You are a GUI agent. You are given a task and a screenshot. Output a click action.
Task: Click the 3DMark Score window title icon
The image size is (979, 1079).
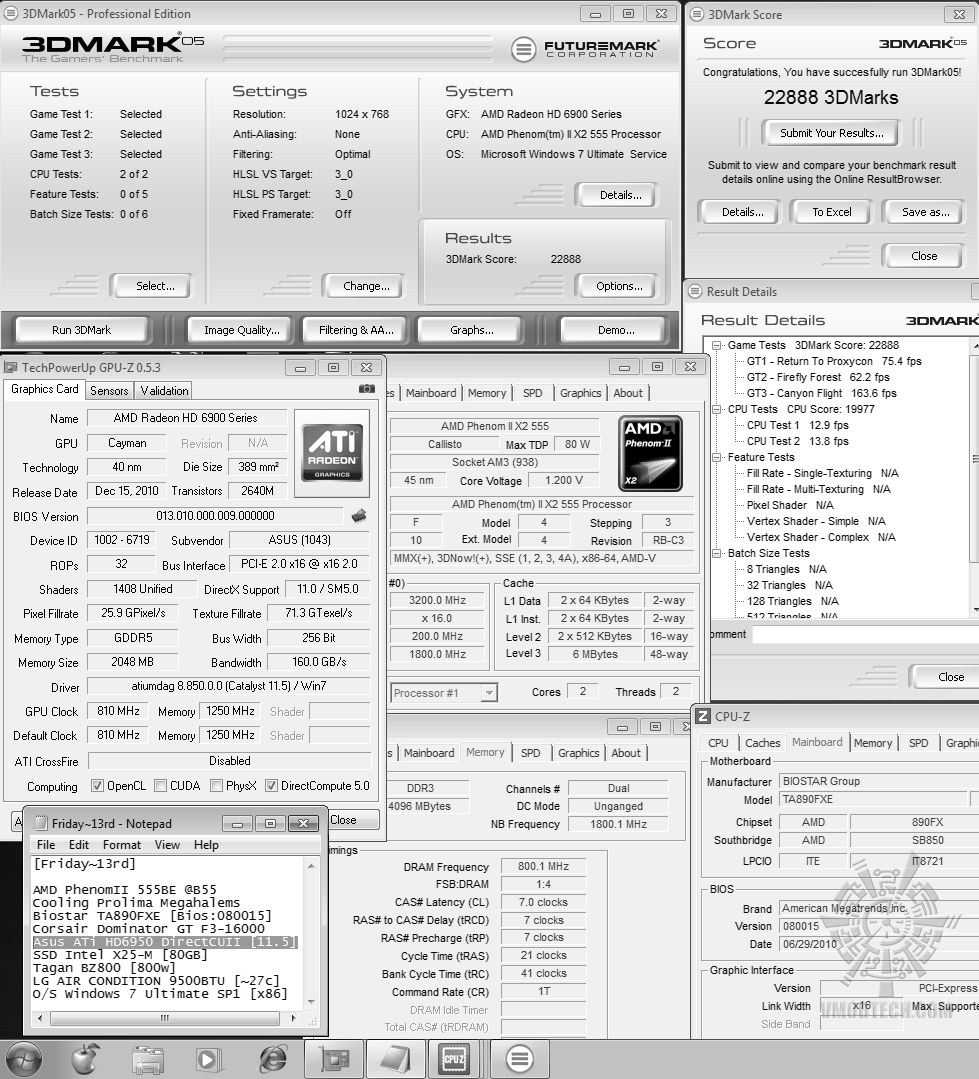pos(697,14)
